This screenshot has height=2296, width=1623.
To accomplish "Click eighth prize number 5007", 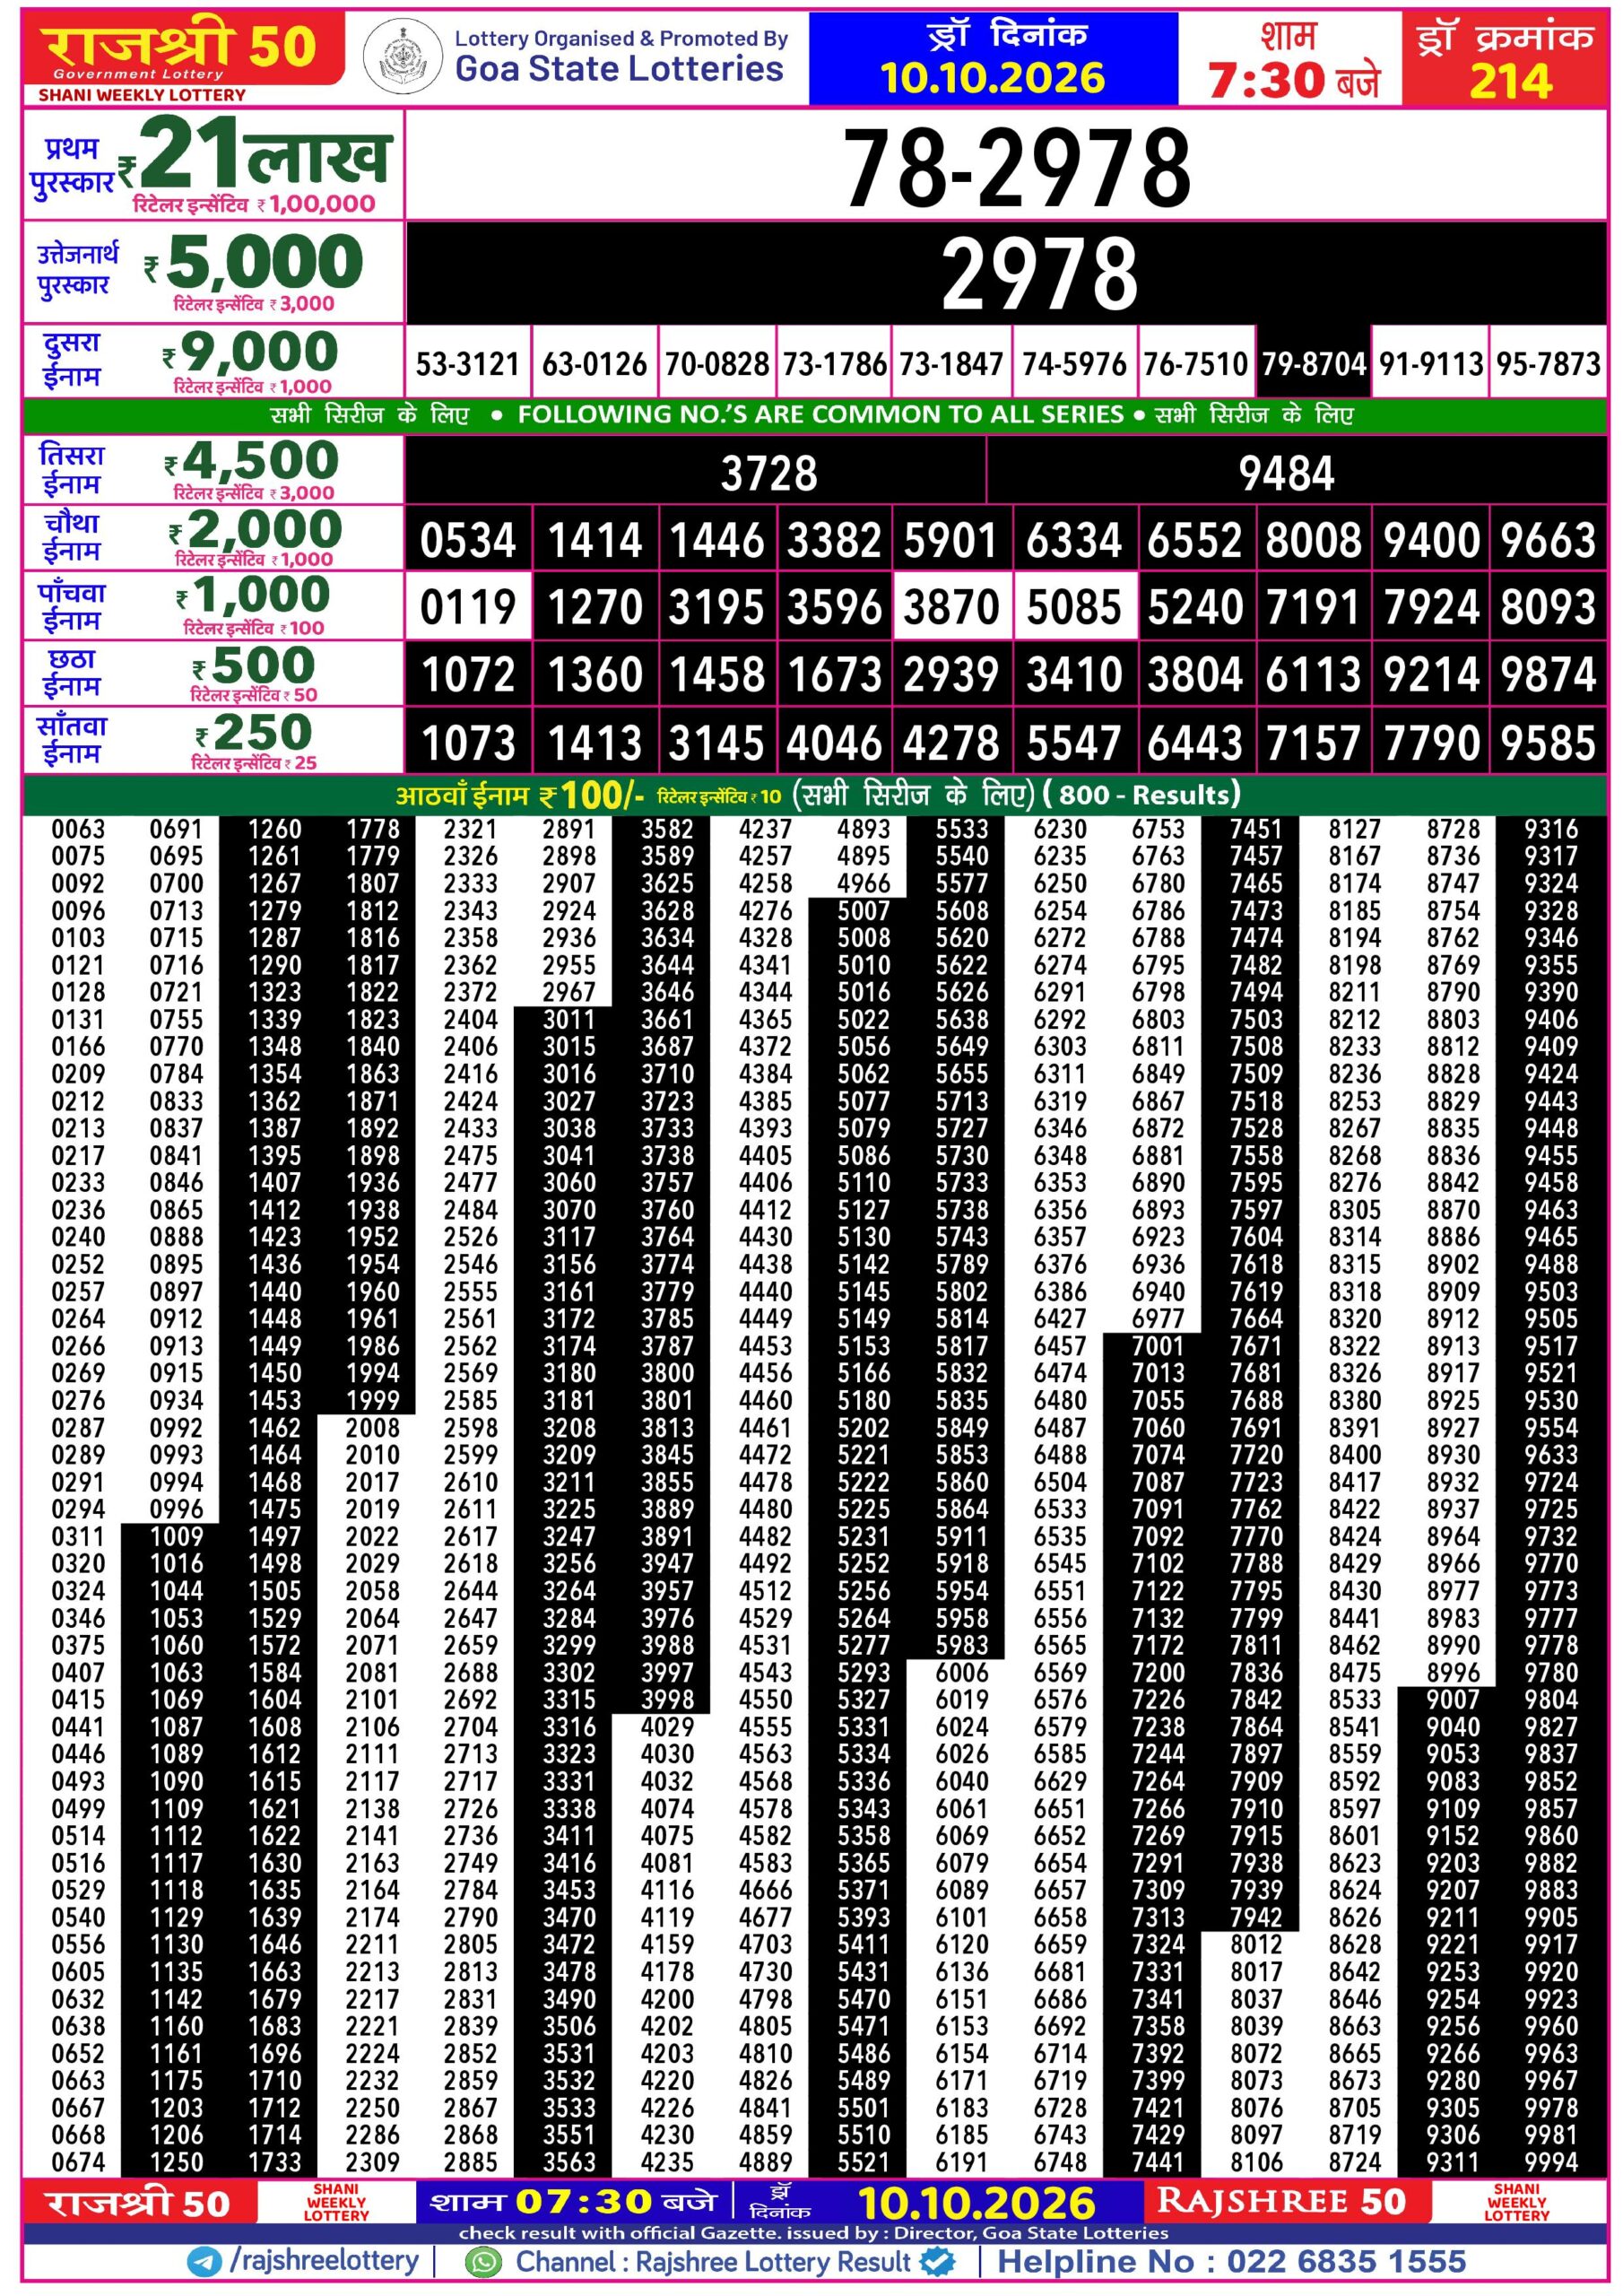I will coord(863,911).
